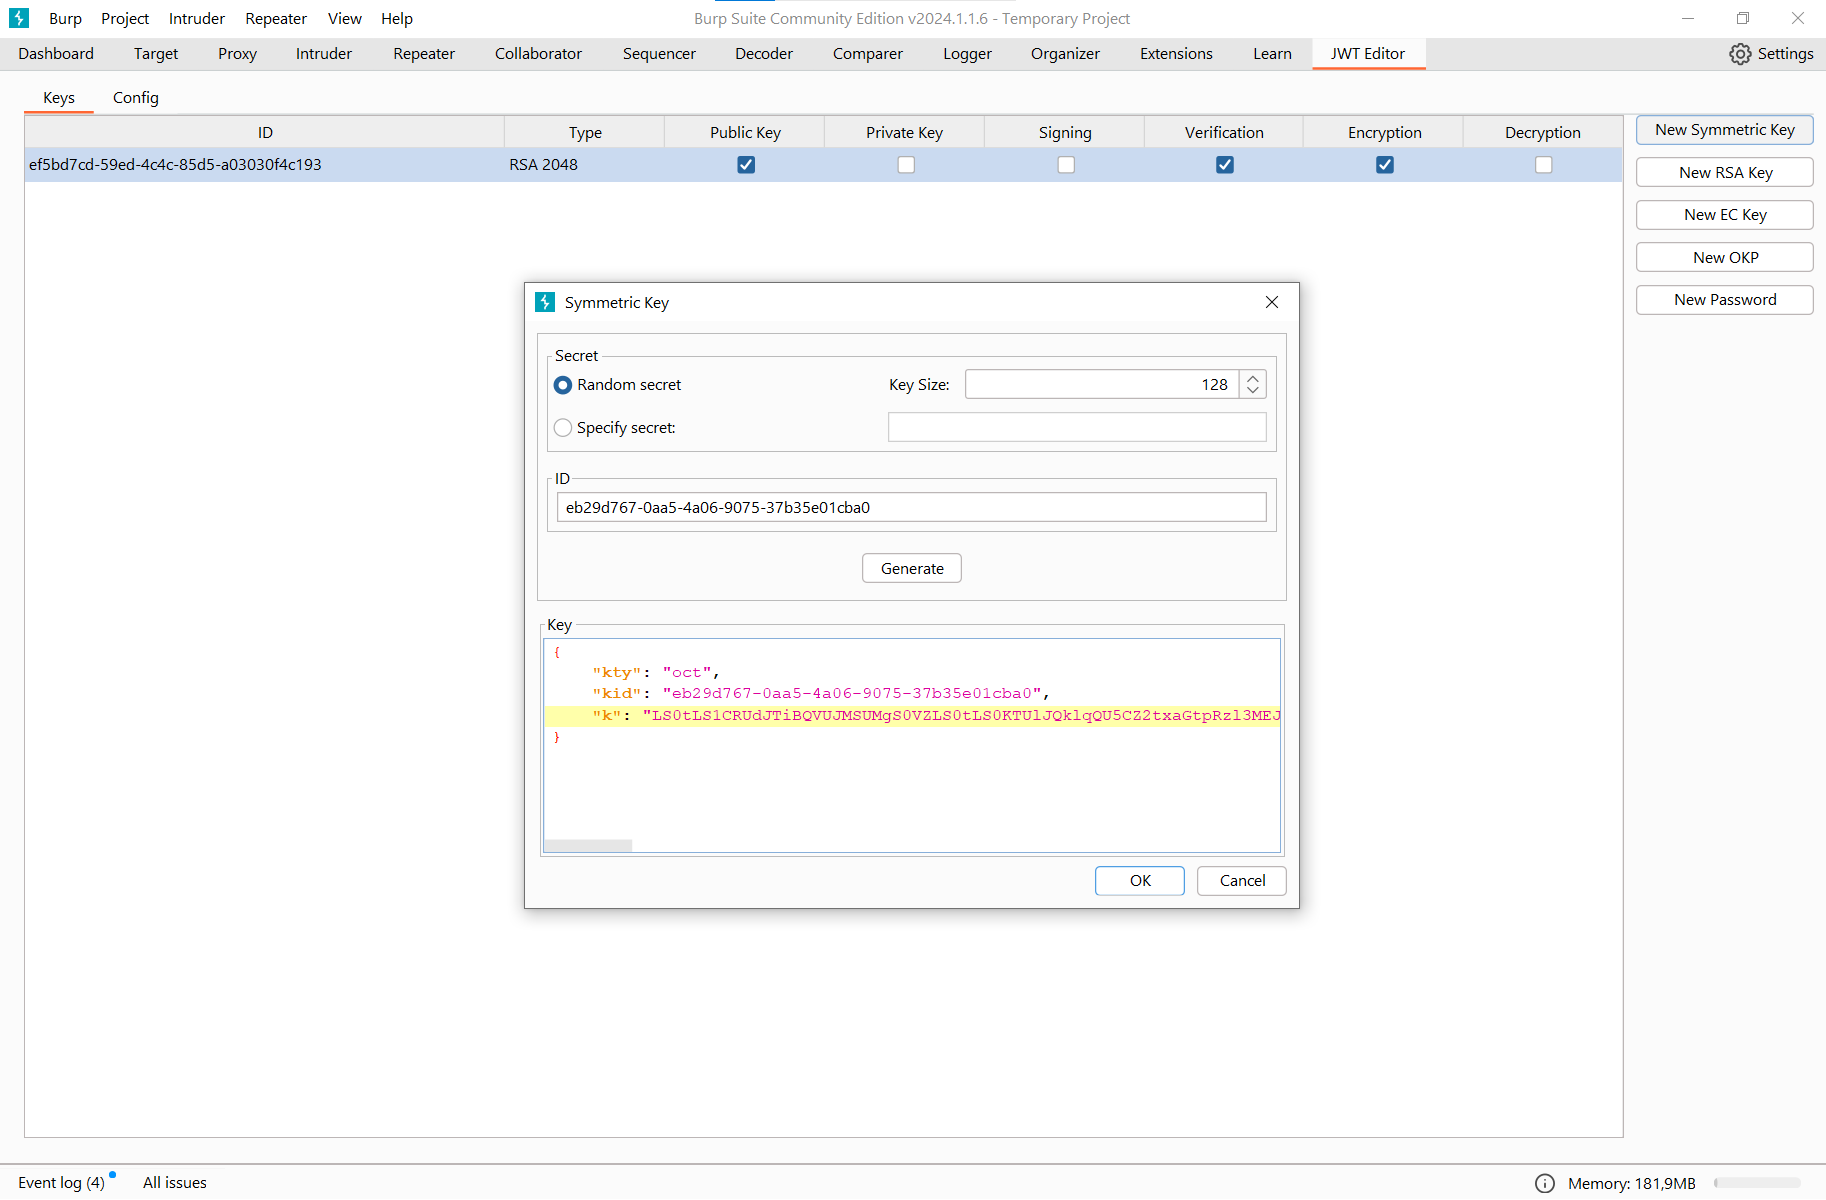Open Settings via the gear icon
1826x1200 pixels.
tap(1740, 54)
